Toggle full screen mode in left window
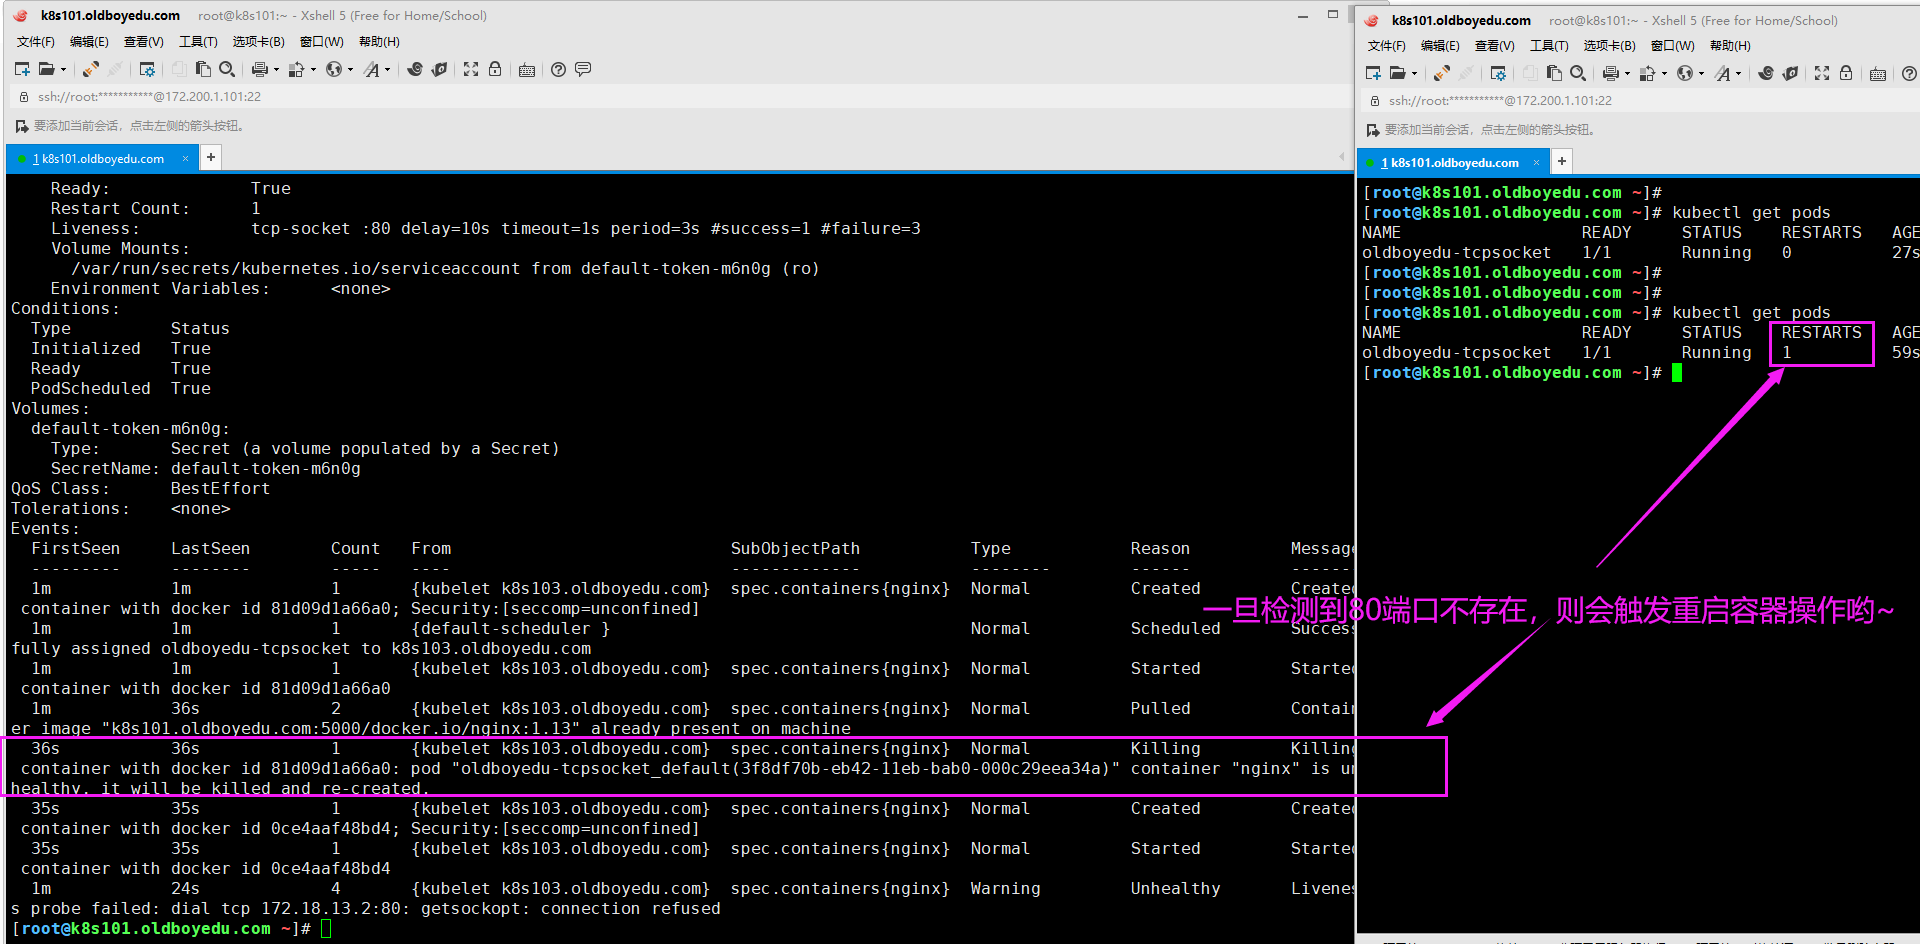This screenshot has height=944, width=1920. tap(471, 69)
